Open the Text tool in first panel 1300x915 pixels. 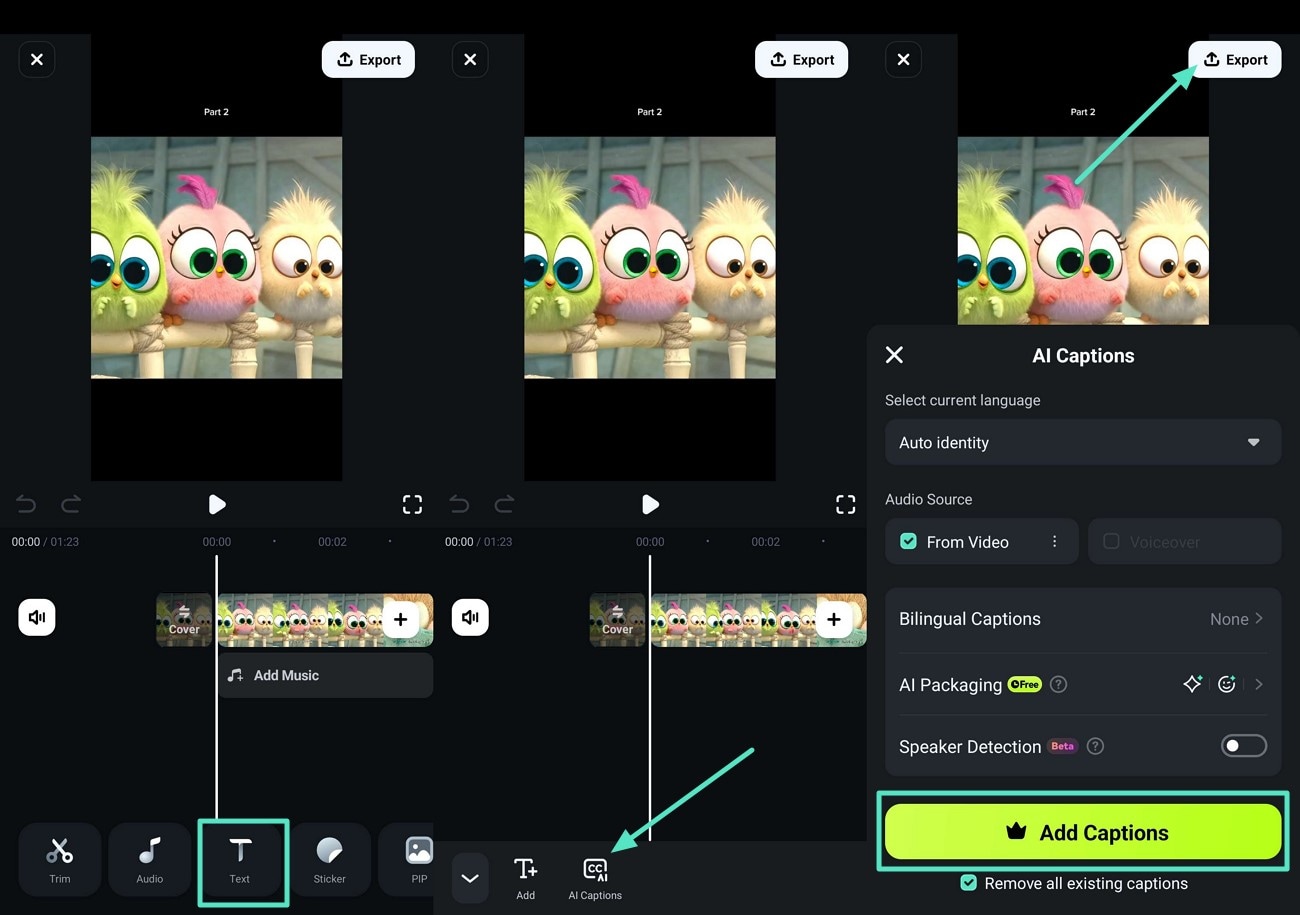coord(240,859)
